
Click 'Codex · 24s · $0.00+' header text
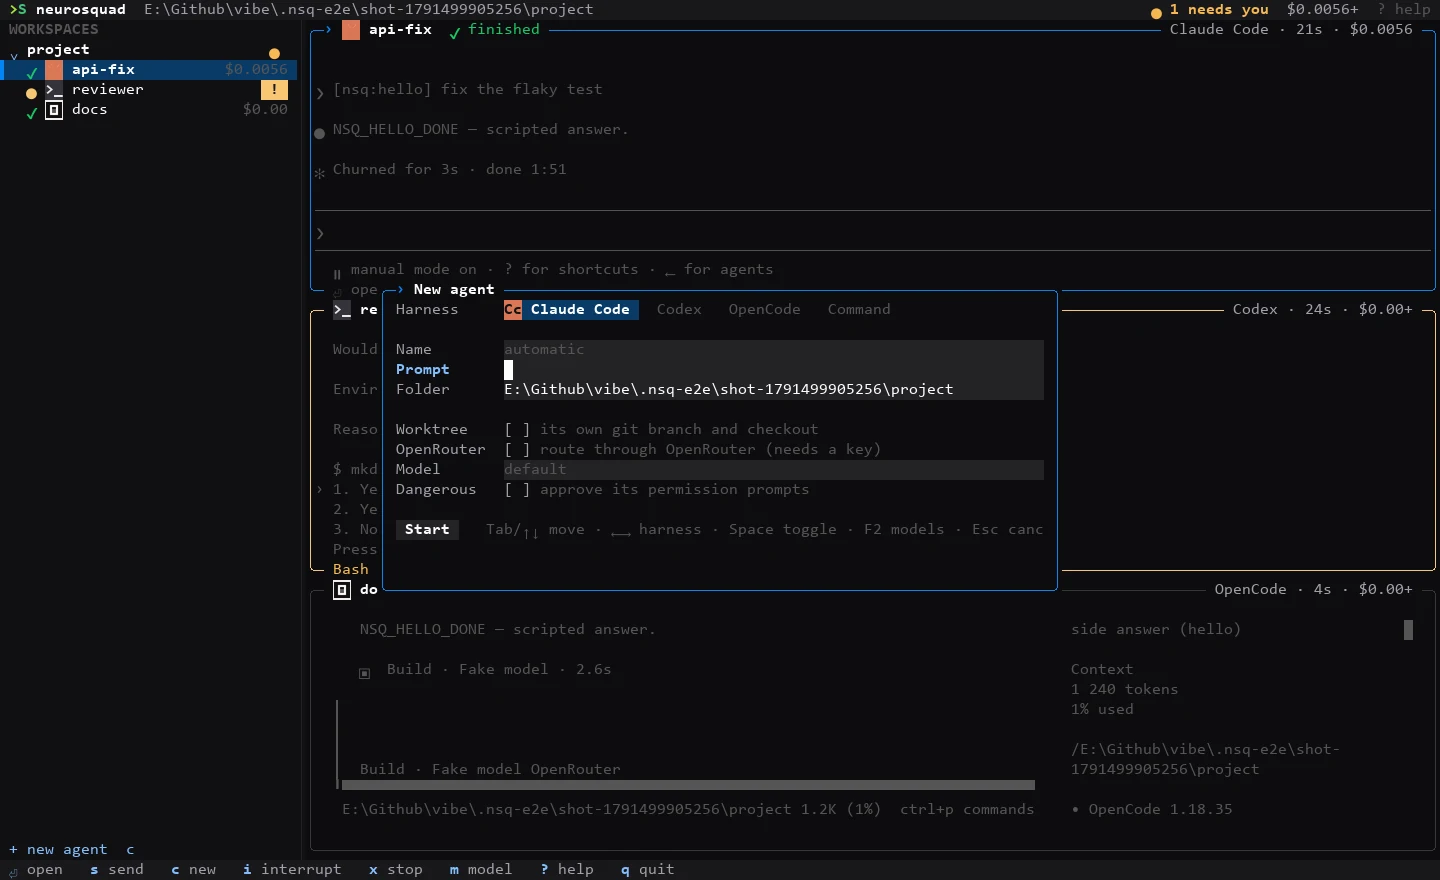pyautogui.click(x=1323, y=310)
